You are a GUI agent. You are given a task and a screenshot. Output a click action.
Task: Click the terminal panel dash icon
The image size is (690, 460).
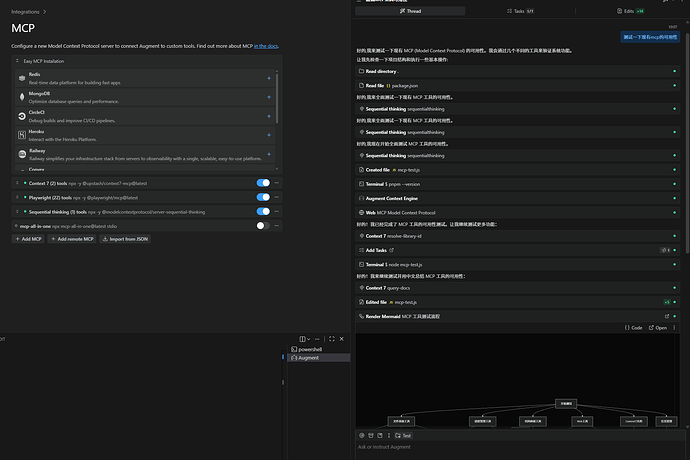tap(317, 339)
